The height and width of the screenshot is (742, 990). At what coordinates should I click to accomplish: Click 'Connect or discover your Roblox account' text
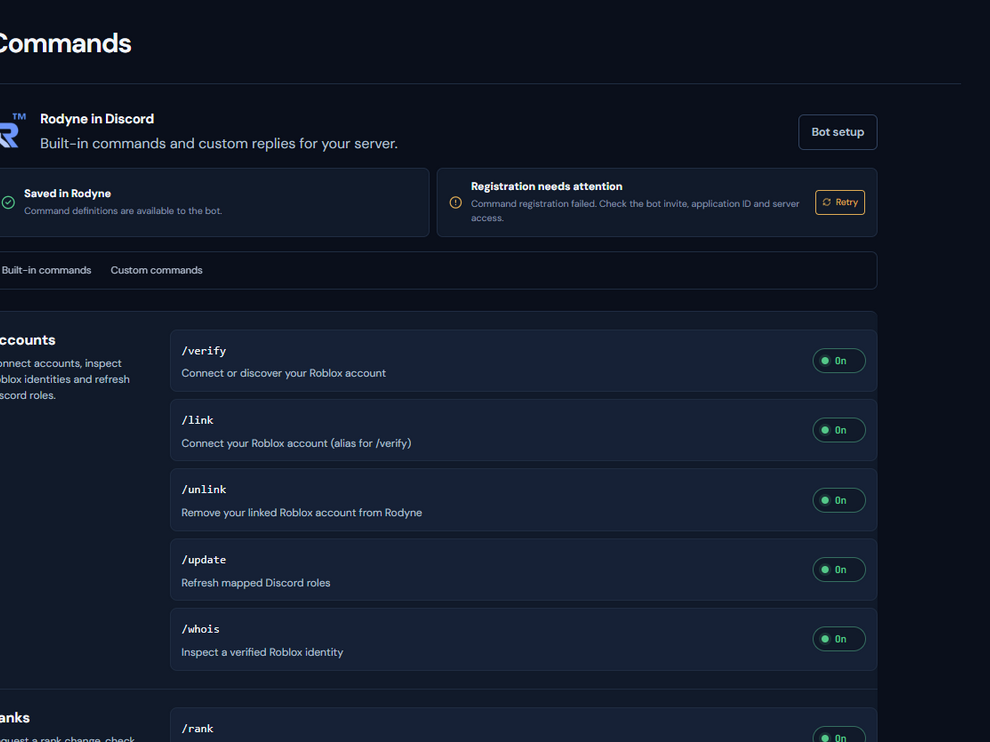[283, 373]
